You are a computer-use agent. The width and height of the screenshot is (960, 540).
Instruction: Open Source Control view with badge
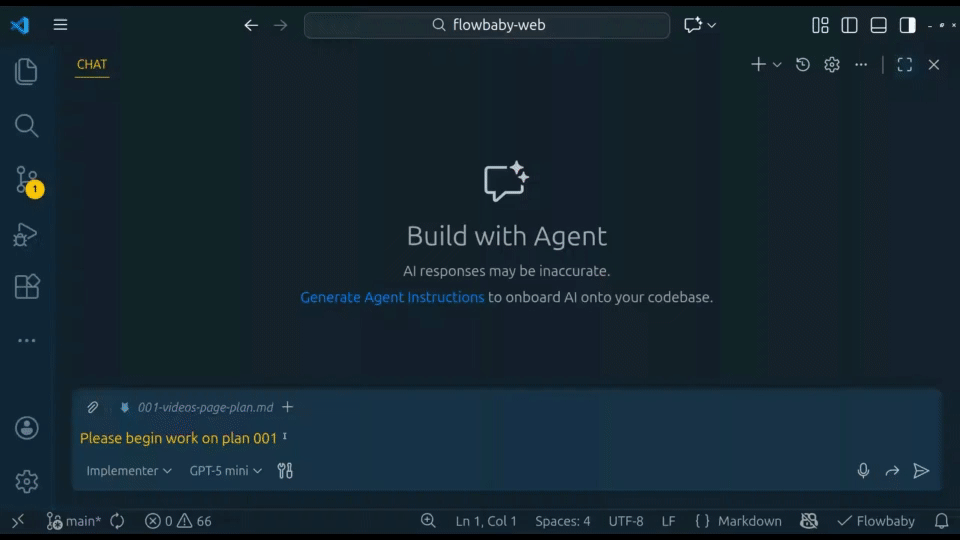28,181
